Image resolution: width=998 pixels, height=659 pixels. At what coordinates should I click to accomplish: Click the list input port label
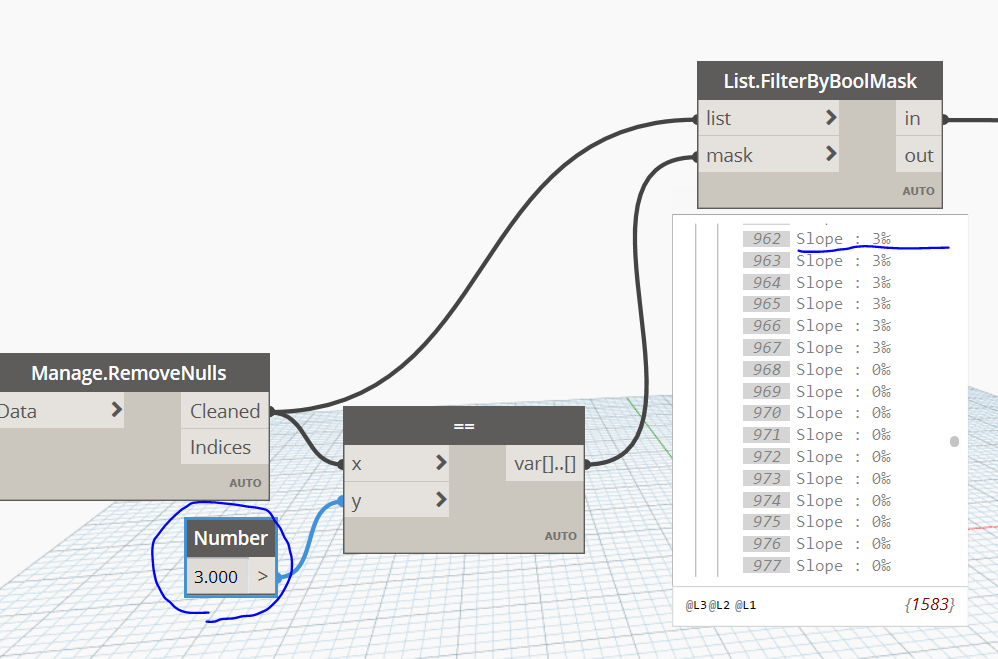point(718,118)
